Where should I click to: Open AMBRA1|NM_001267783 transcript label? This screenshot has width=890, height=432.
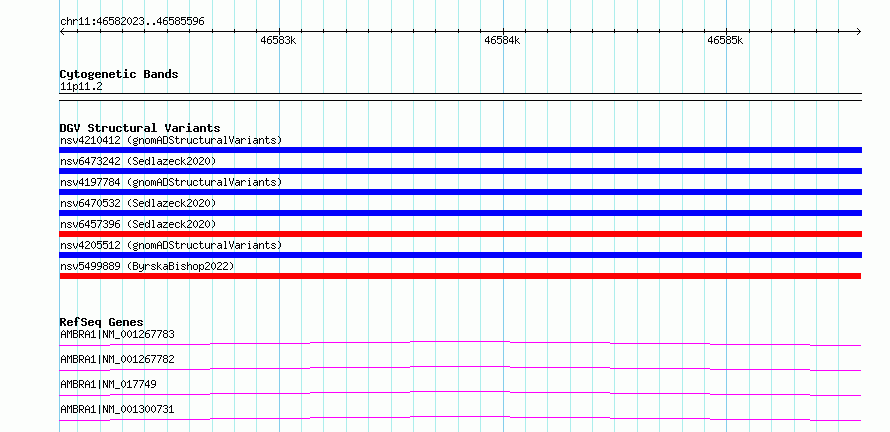[x=117, y=334]
